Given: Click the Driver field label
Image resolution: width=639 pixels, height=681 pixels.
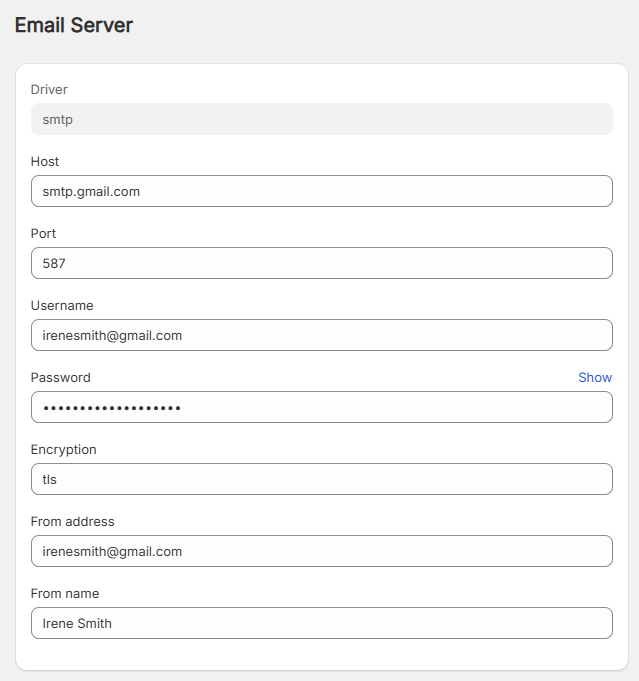Looking at the screenshot, I should [x=49, y=89].
